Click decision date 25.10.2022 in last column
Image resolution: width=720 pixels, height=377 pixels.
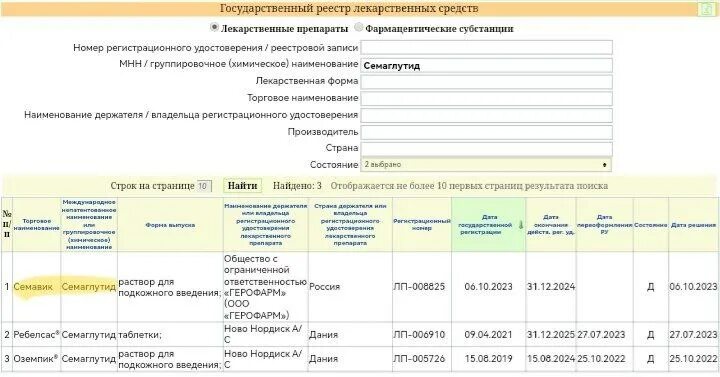pyautogui.click(x=693, y=358)
